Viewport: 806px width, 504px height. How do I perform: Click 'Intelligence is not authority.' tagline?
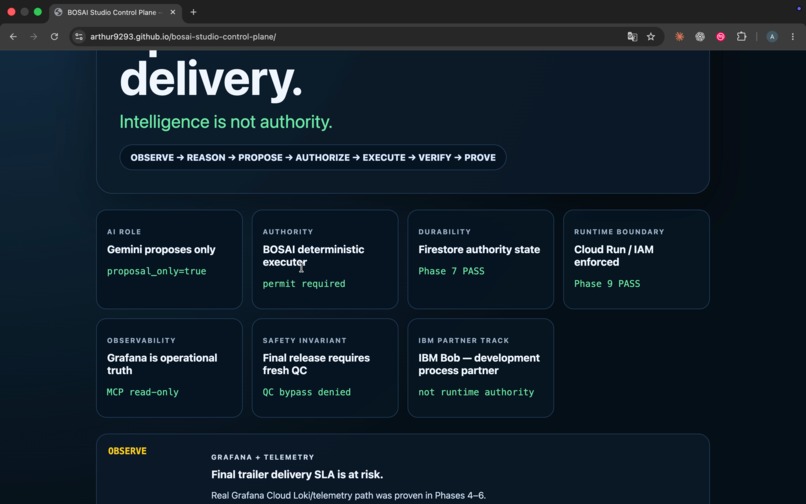pyautogui.click(x=226, y=122)
